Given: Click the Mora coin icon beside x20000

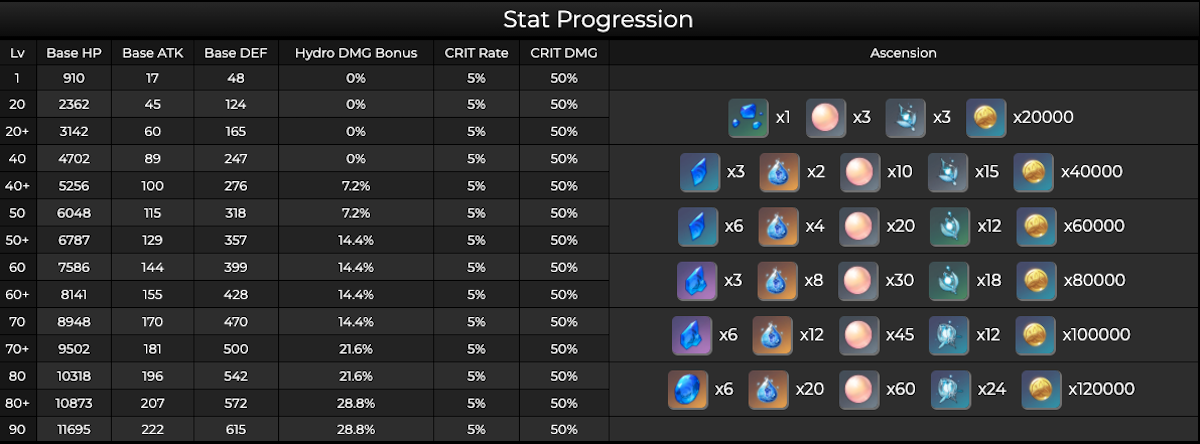Looking at the screenshot, I should tap(987, 118).
